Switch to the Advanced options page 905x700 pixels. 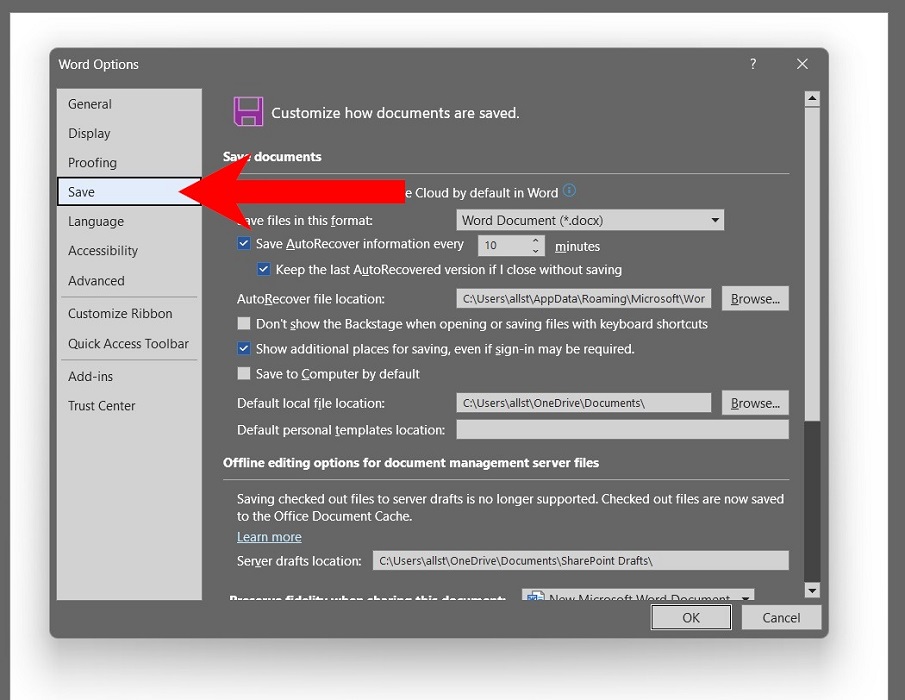pyautogui.click(x=96, y=281)
